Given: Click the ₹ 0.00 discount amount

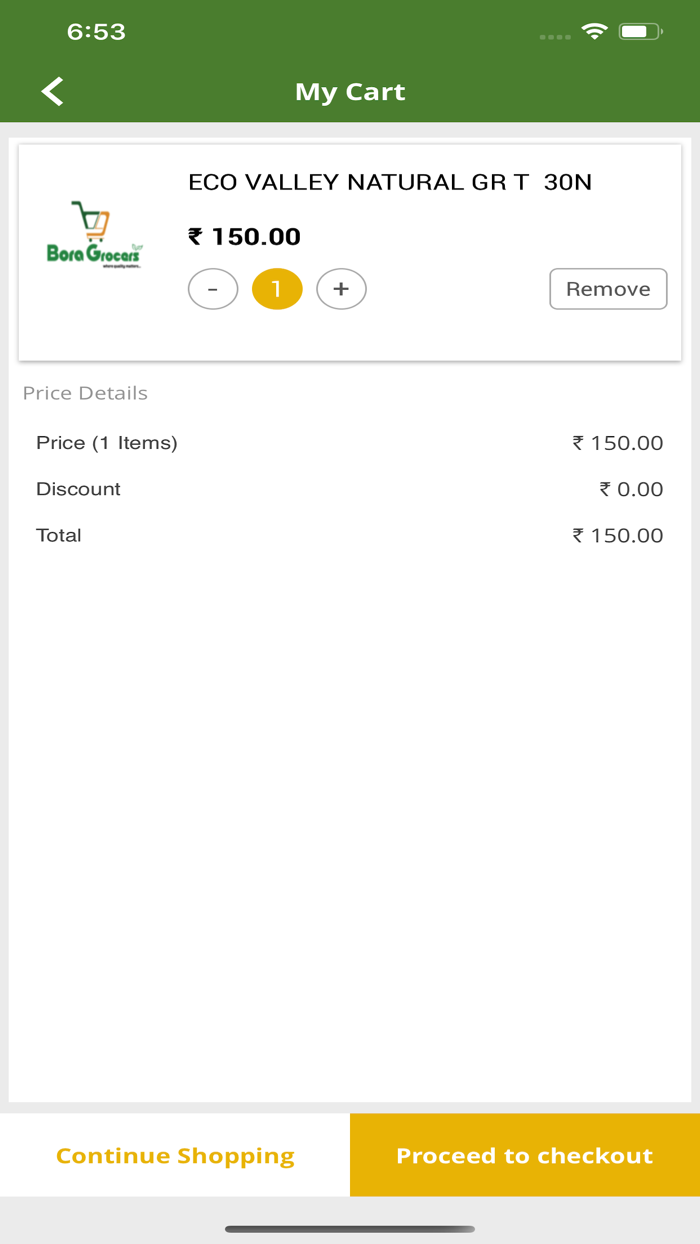Looking at the screenshot, I should point(631,489).
